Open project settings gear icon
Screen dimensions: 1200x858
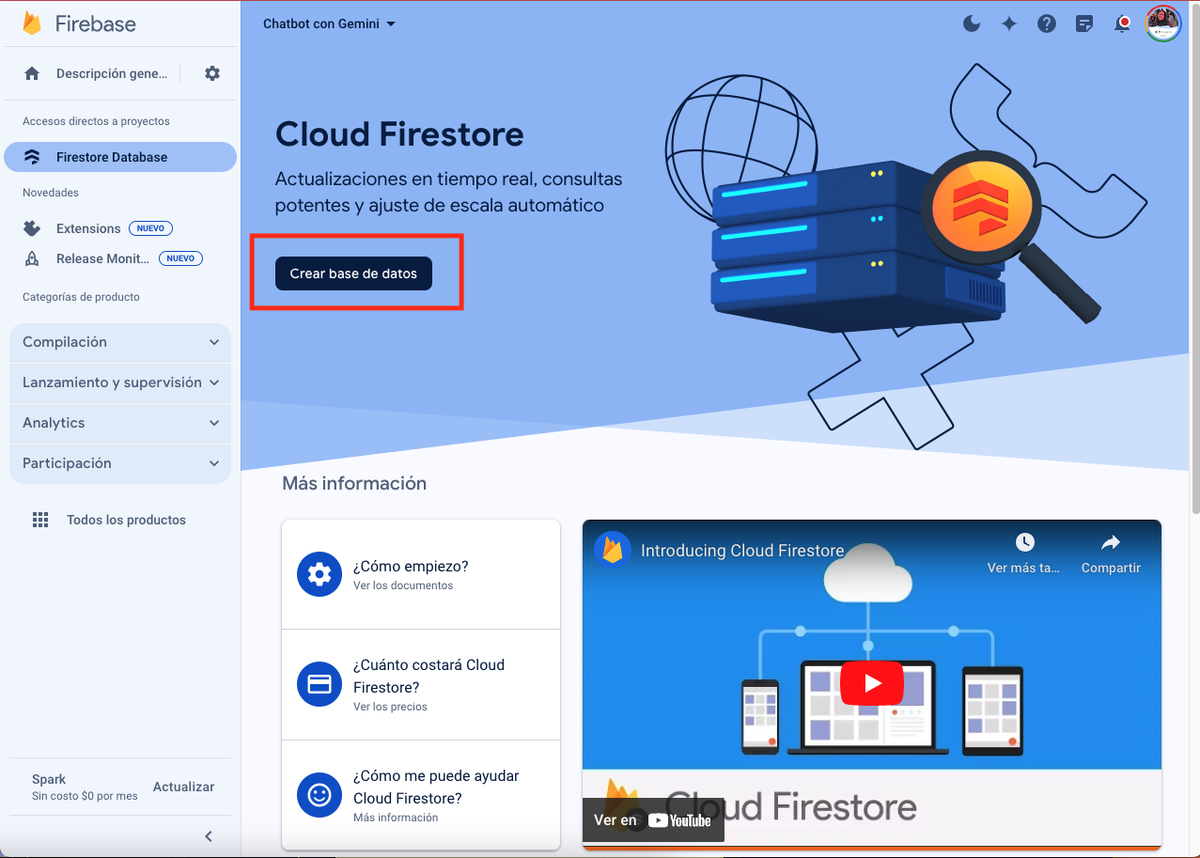coord(212,73)
